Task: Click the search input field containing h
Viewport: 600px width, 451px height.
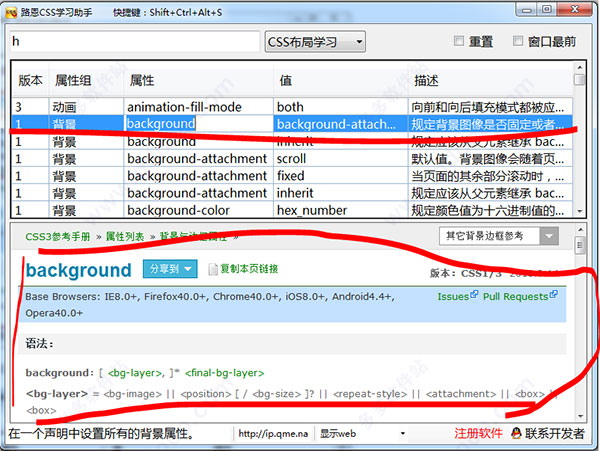Action: [x=135, y=41]
